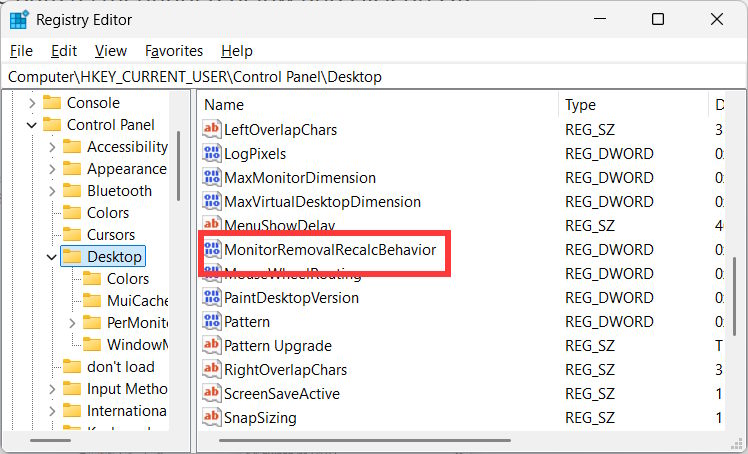Image resolution: width=748 pixels, height=454 pixels.
Task: Click the tree pane horizontal scrollbar
Action: 50,441
